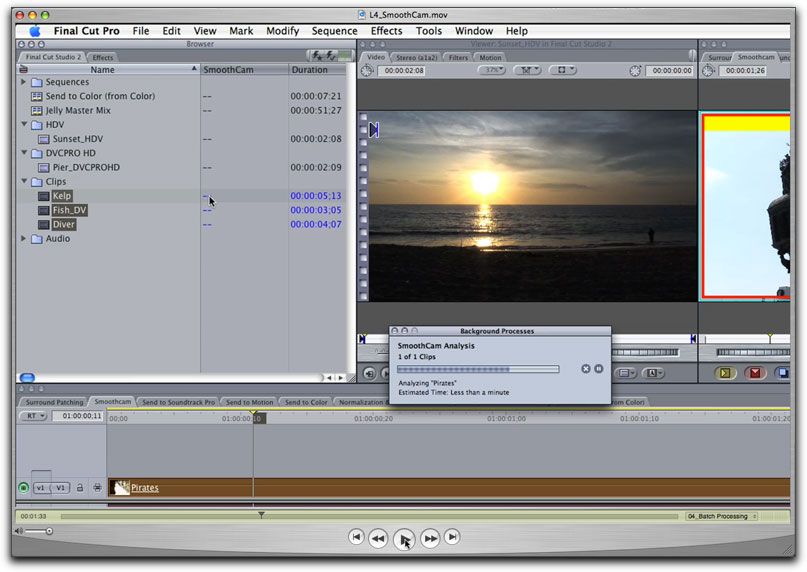807x572 pixels.
Task: Collapse the Clips bin
Action: pos(24,181)
